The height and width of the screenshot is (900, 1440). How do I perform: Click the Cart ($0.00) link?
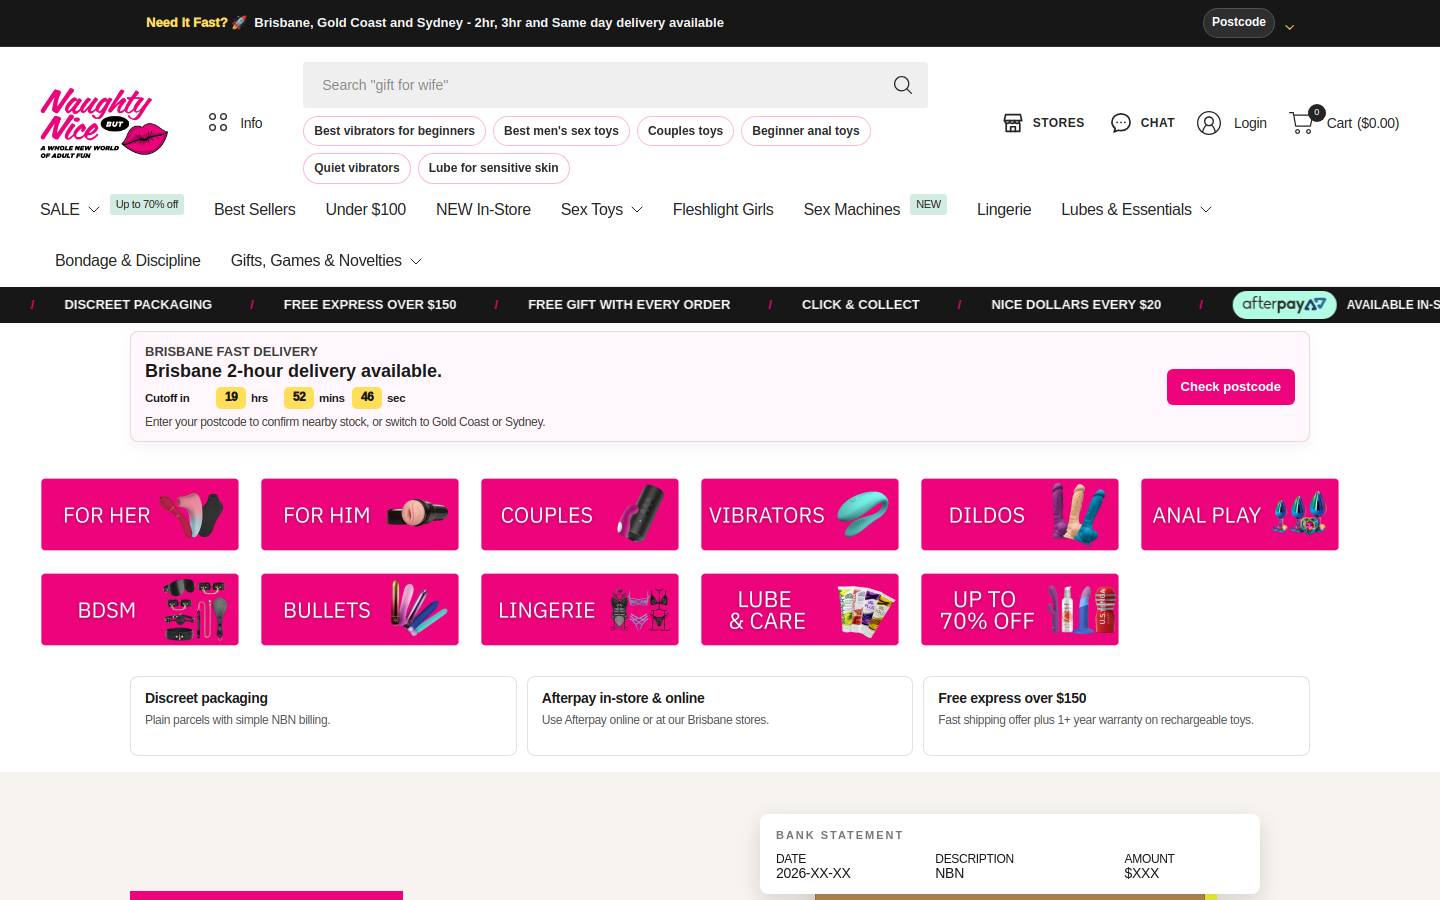(1362, 123)
